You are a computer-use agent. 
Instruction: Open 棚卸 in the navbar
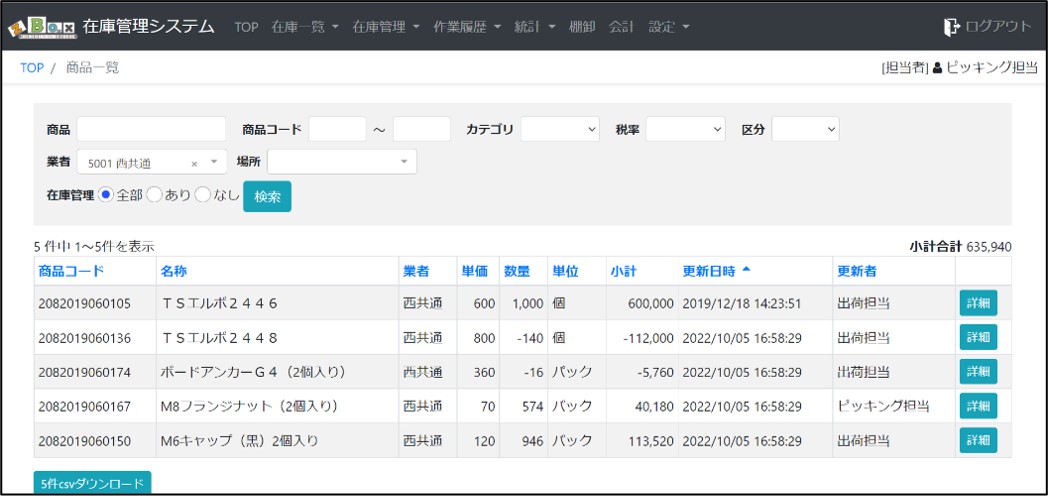pos(581,27)
